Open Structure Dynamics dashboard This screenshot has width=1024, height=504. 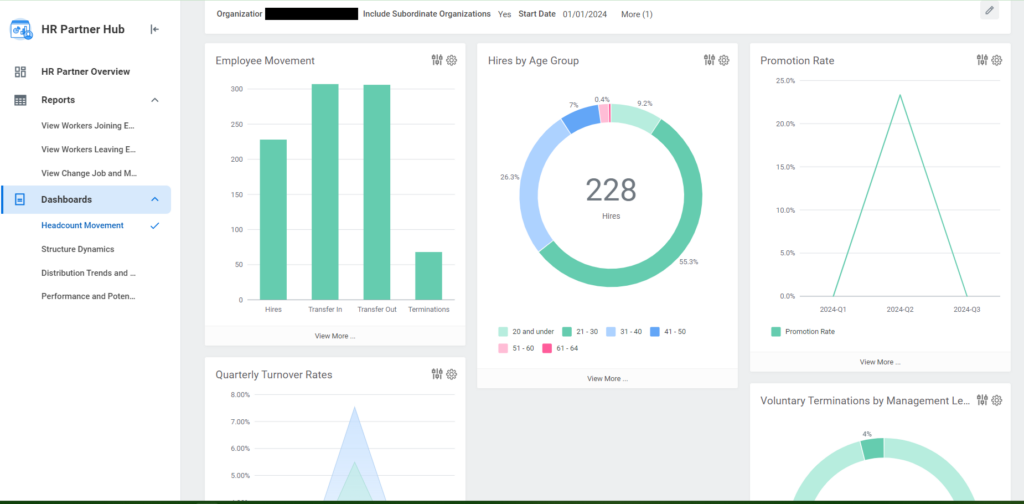coord(78,249)
